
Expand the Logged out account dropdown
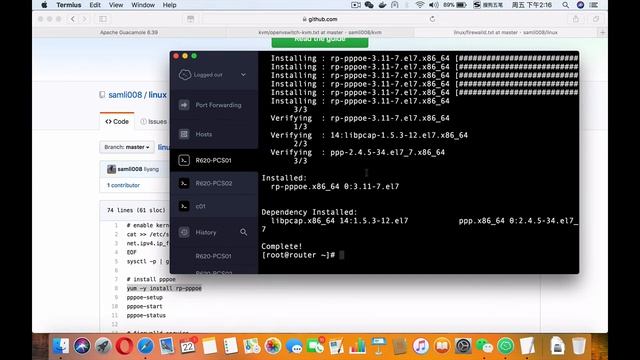click(x=243, y=75)
